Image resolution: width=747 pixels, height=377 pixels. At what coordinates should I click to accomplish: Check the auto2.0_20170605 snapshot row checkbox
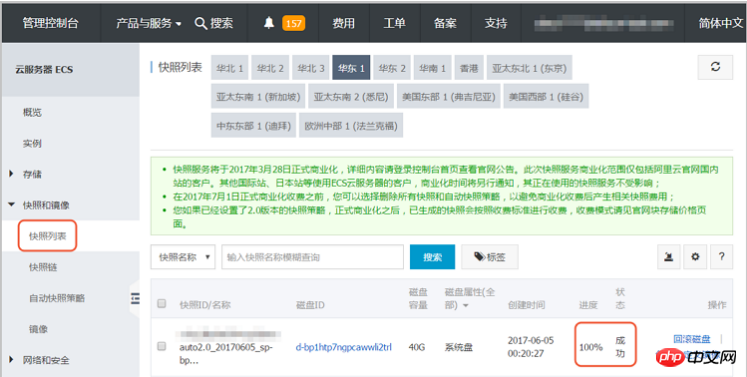(162, 346)
